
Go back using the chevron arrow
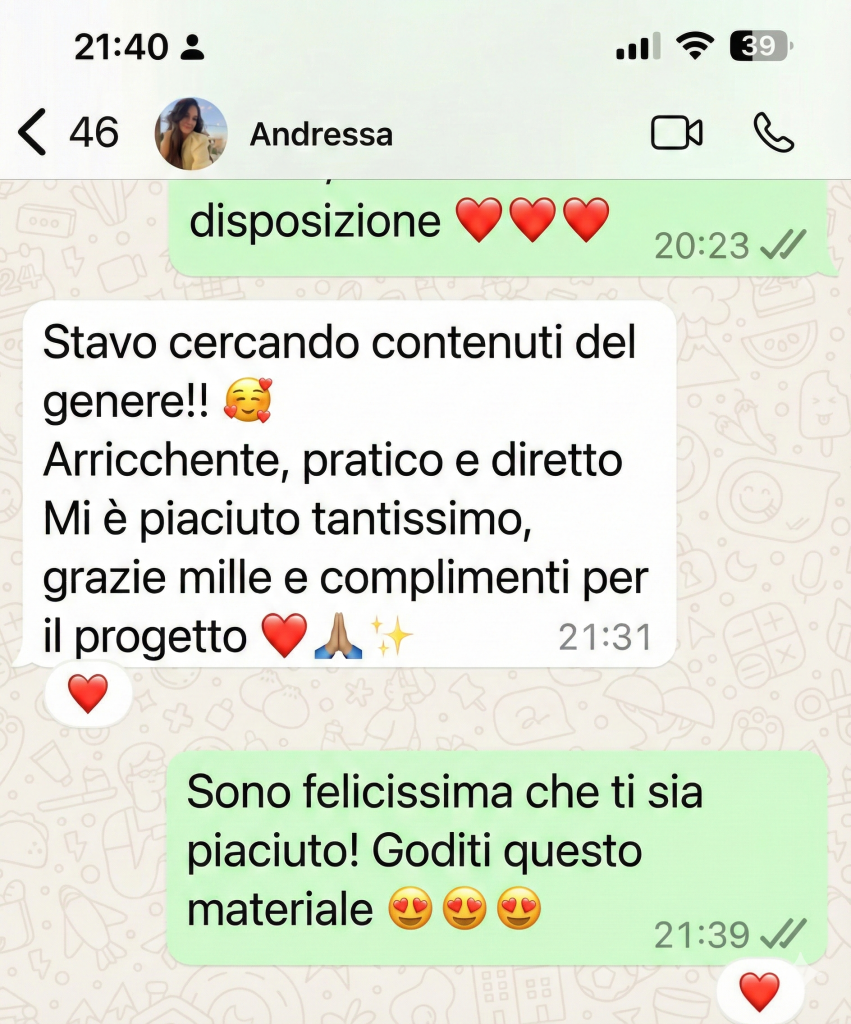[32, 132]
